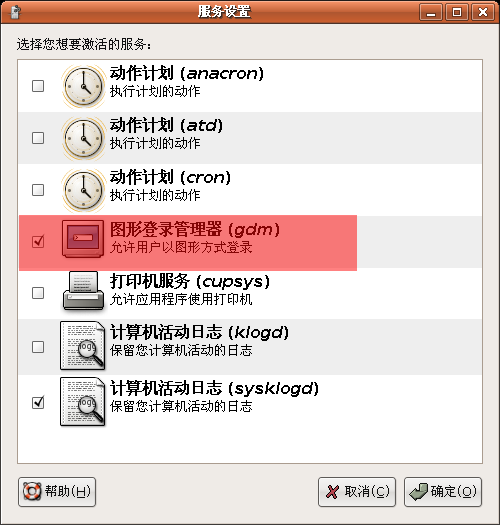This screenshot has width=500, height=525.
Task: Enable the anacron service checkbox
Action: pyautogui.click(x=38, y=86)
